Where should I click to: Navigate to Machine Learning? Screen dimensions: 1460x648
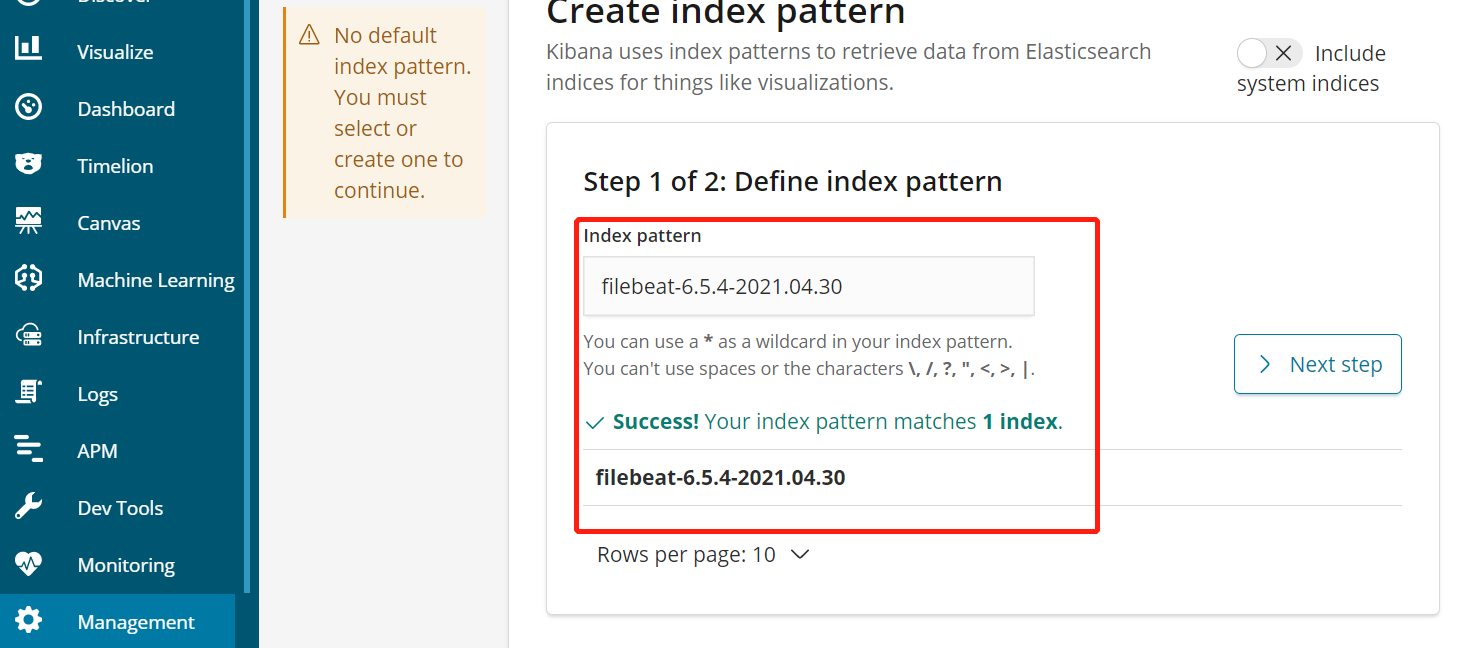pos(156,280)
